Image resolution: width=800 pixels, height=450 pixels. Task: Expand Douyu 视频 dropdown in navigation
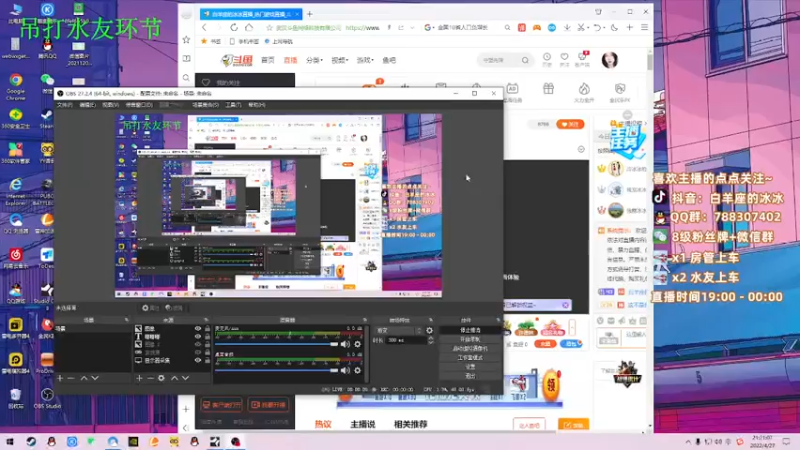click(339, 60)
